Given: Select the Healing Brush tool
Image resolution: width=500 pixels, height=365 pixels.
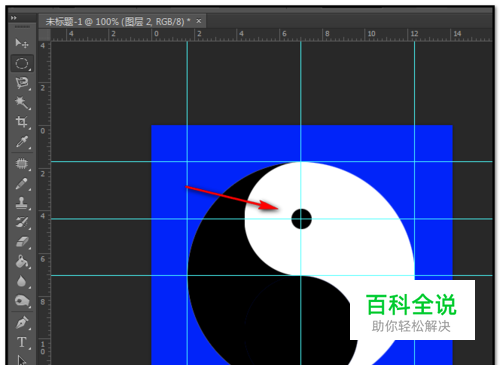Looking at the screenshot, I should (22, 164).
